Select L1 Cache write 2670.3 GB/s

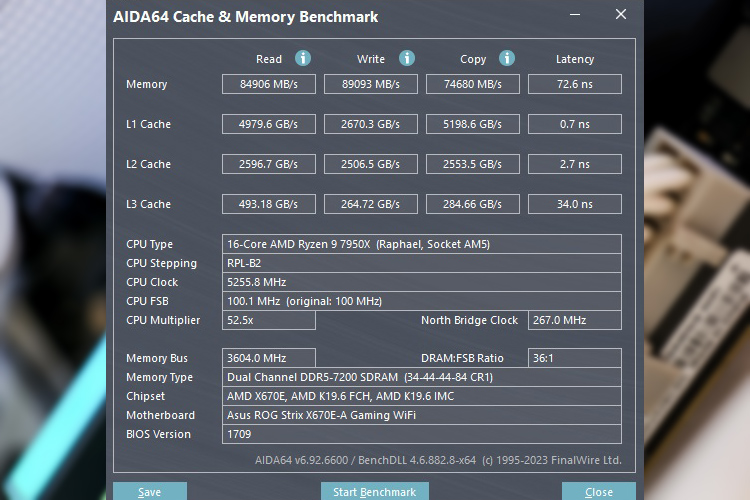pyautogui.click(x=371, y=124)
